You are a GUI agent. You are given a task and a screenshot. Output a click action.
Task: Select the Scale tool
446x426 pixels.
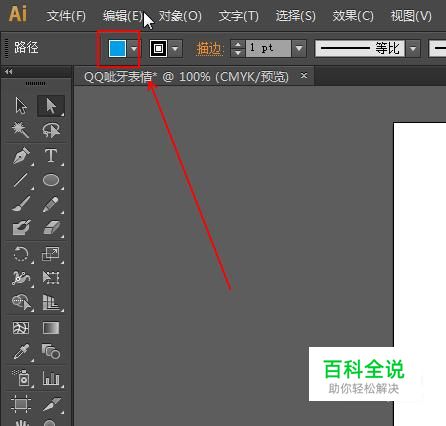click(x=51, y=254)
